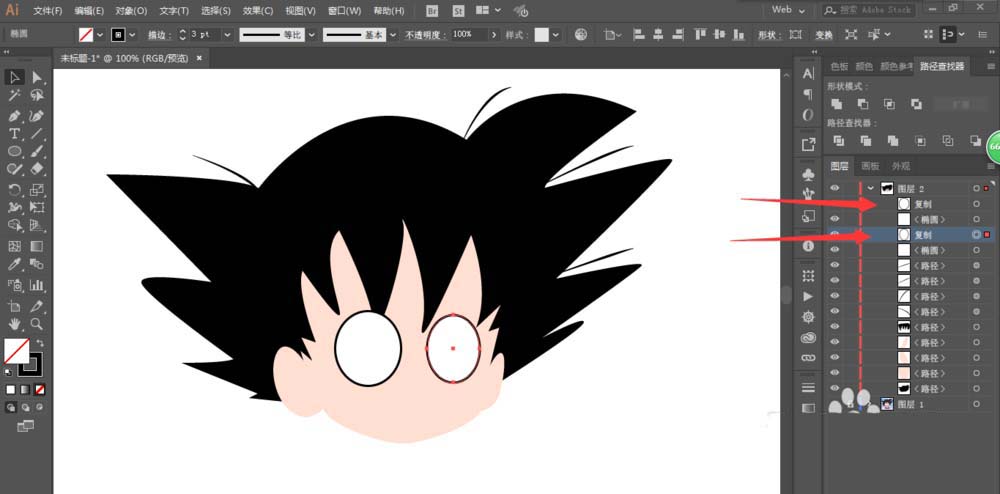
Task: Select the Type tool
Action: [x=15, y=134]
